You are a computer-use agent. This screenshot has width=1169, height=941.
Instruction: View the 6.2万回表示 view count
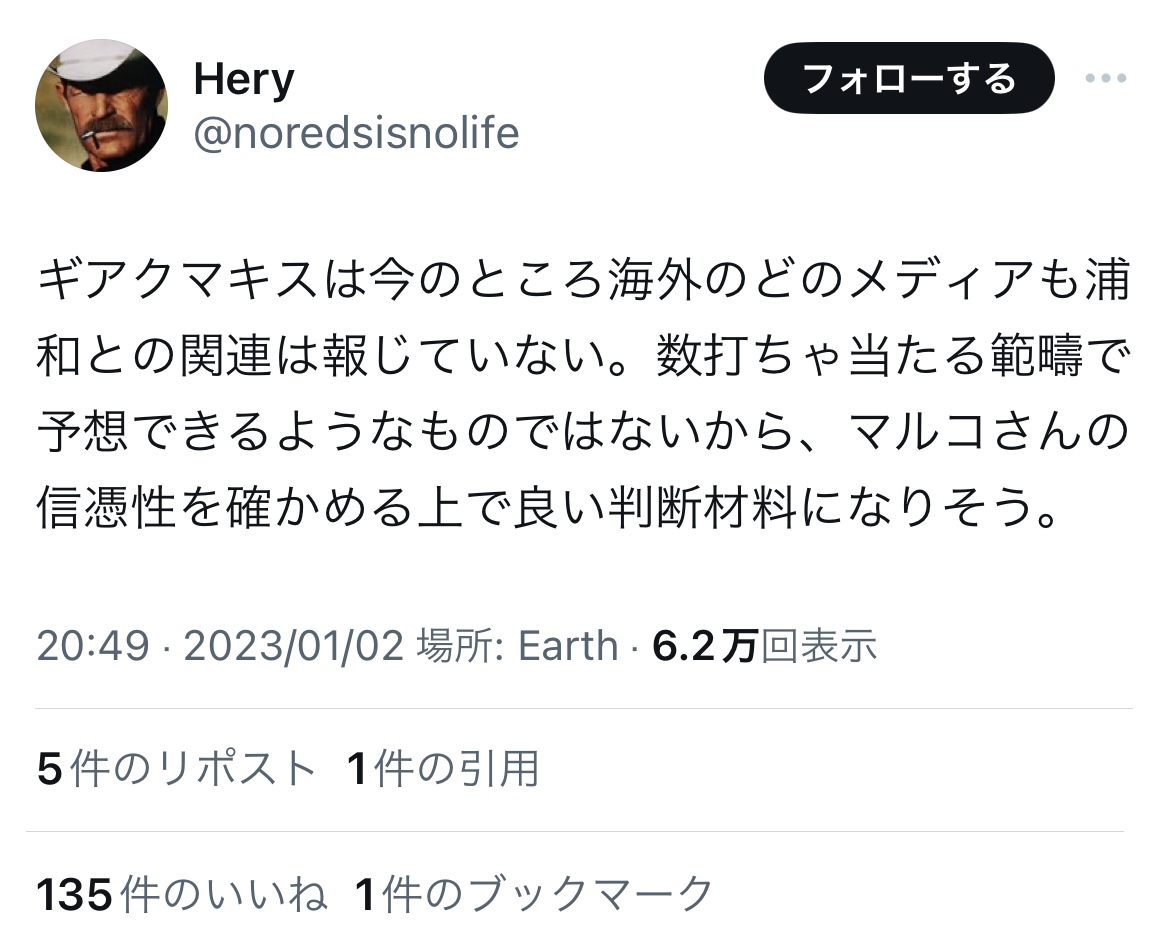(x=764, y=647)
